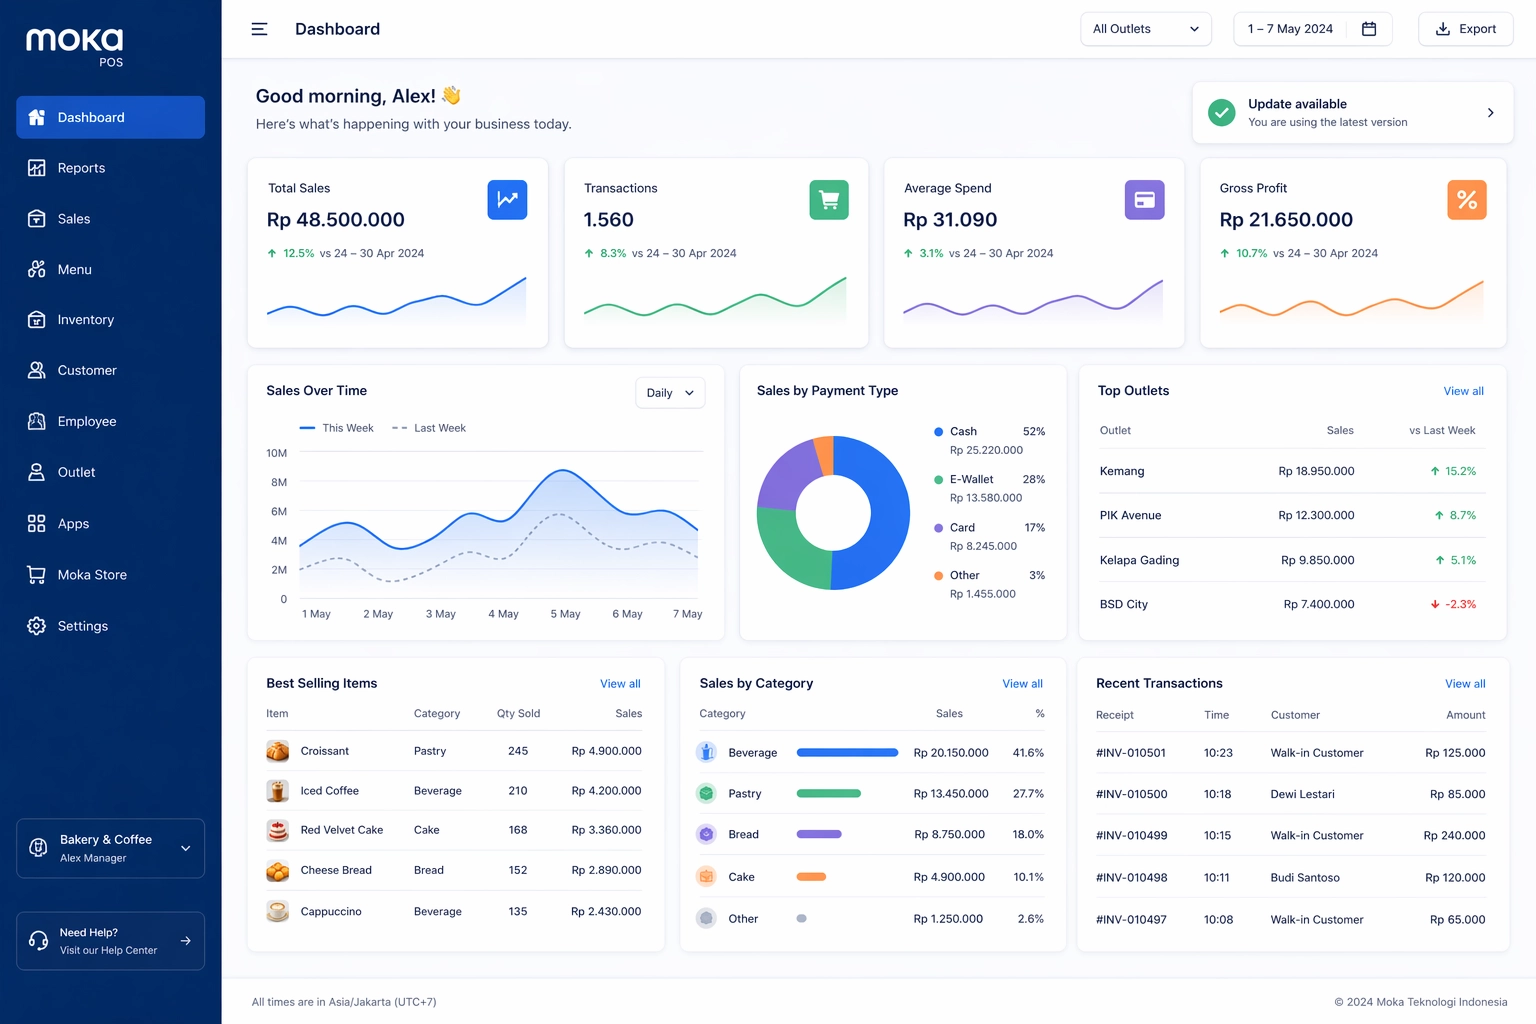Click the Gross Profit percent icon

click(x=1466, y=200)
